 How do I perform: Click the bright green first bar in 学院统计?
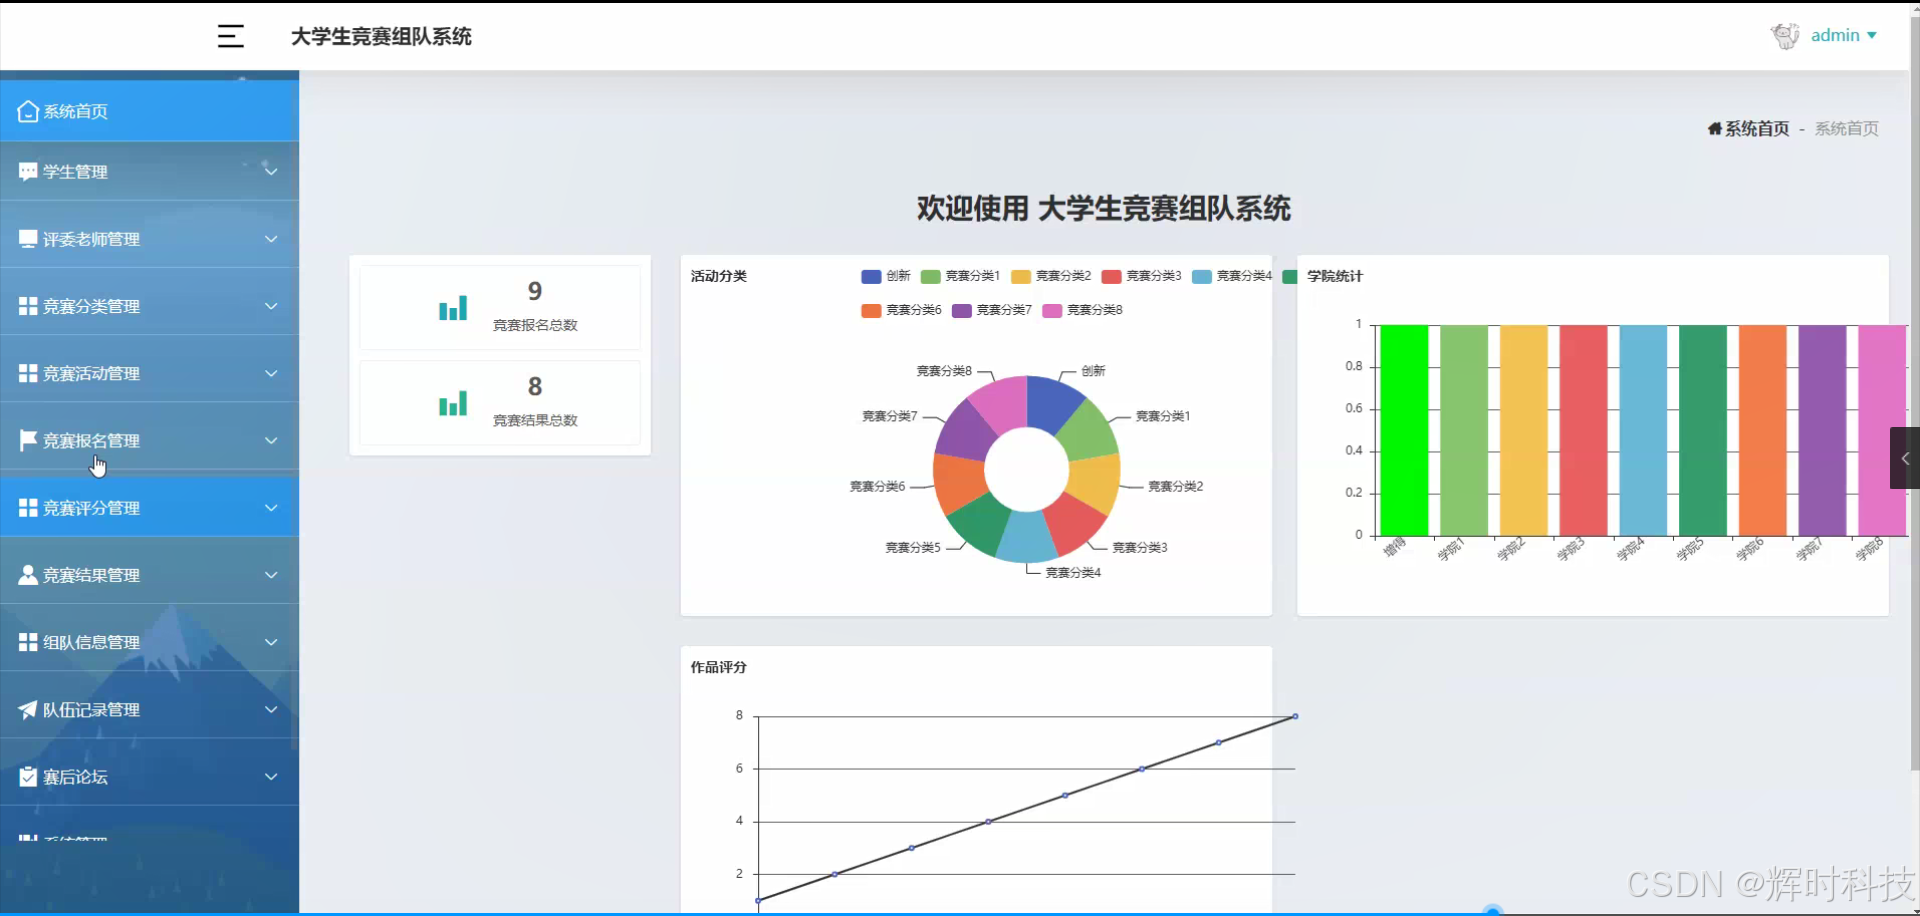click(x=1404, y=430)
